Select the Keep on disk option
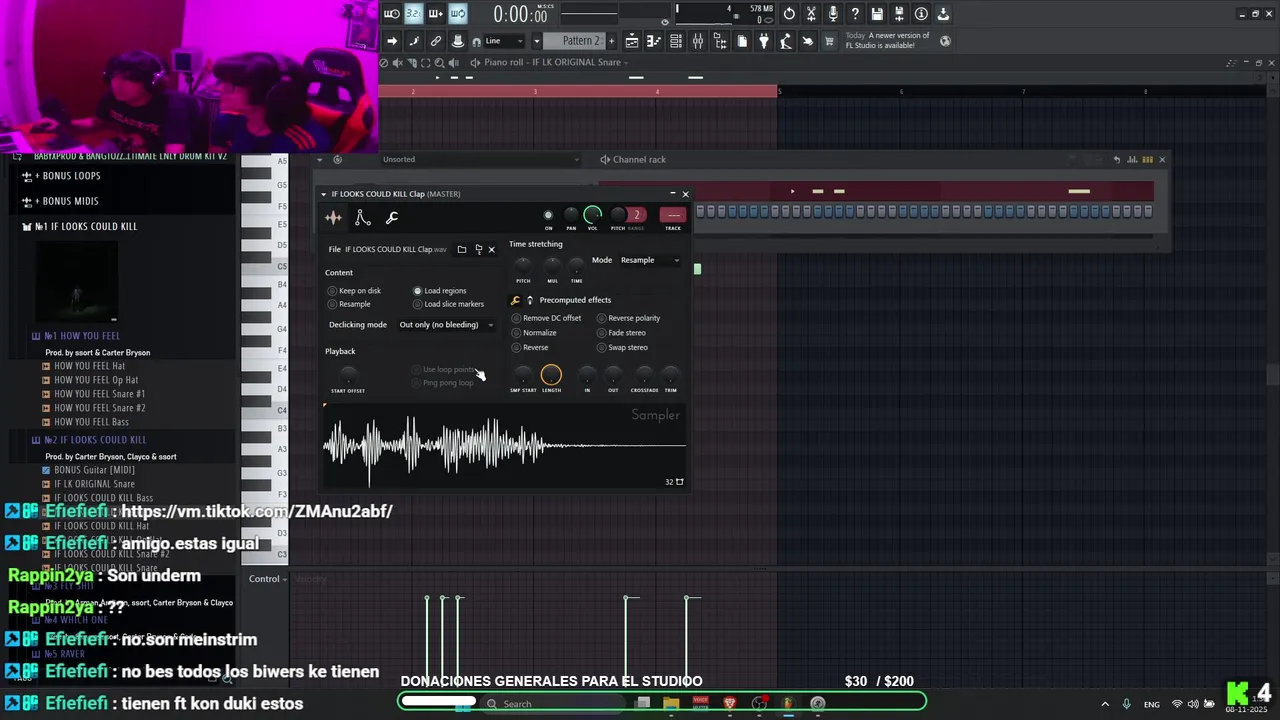 [355, 291]
